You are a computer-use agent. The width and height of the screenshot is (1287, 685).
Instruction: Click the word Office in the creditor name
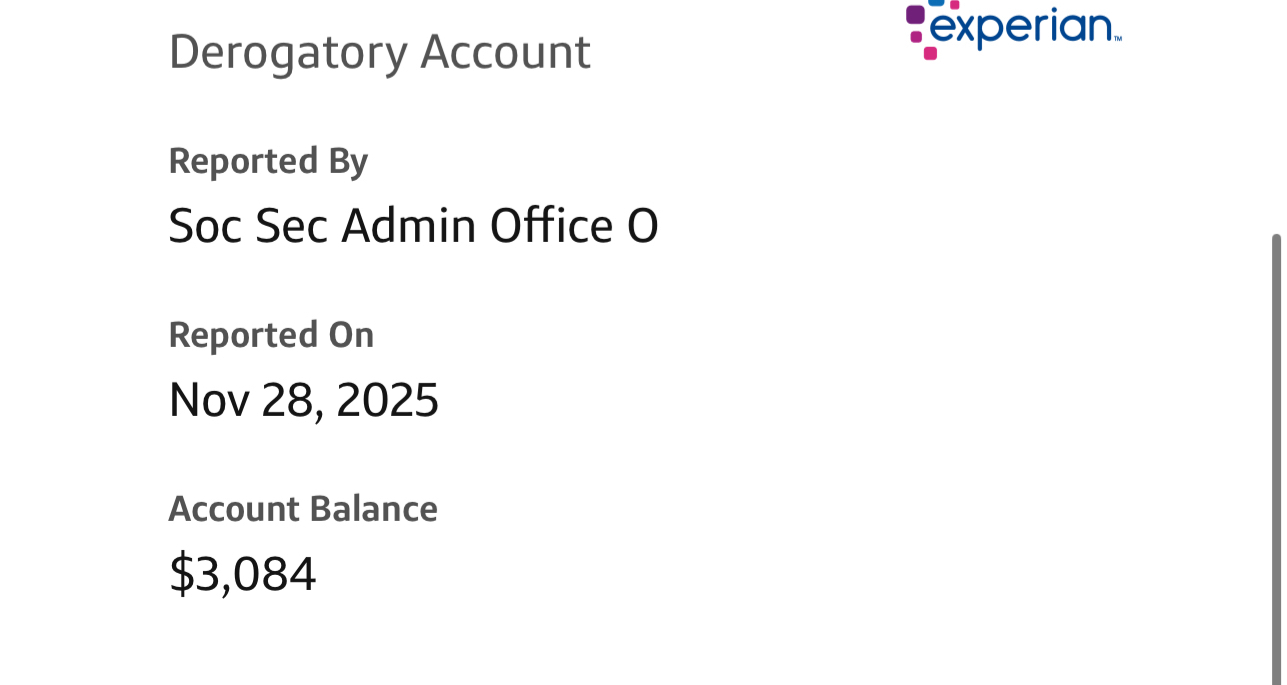click(550, 226)
